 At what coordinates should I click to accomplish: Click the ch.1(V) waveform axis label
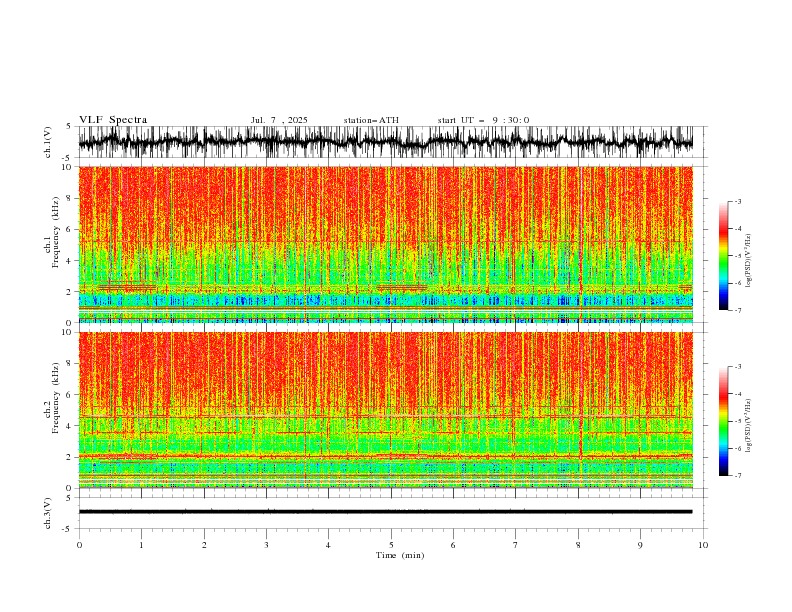tap(48, 142)
